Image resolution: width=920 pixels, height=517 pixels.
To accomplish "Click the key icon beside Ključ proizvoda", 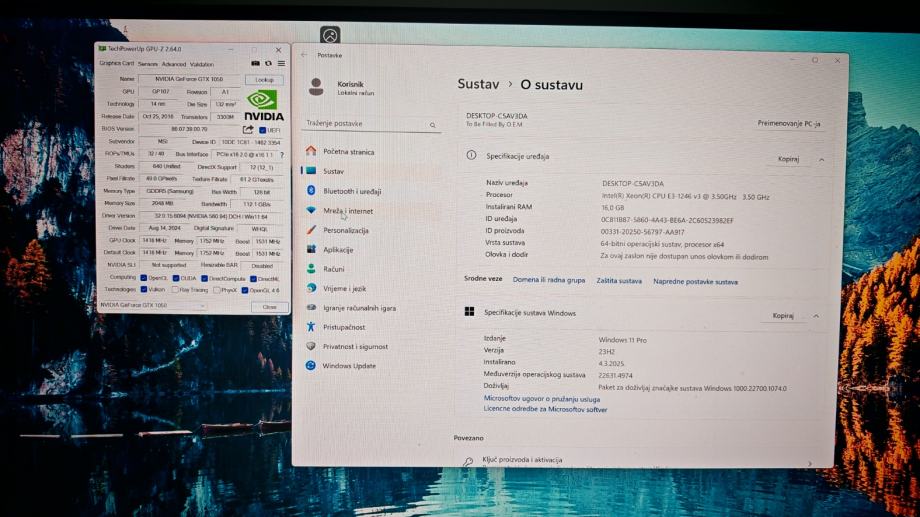I will click(468, 462).
